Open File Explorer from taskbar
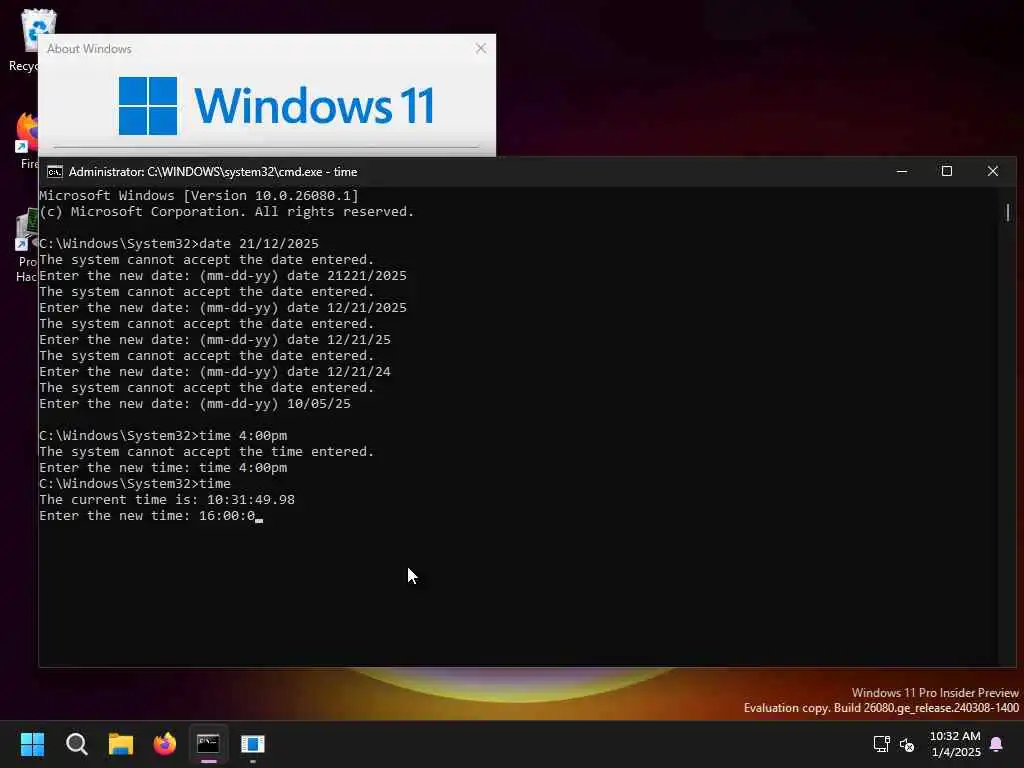 click(x=121, y=744)
